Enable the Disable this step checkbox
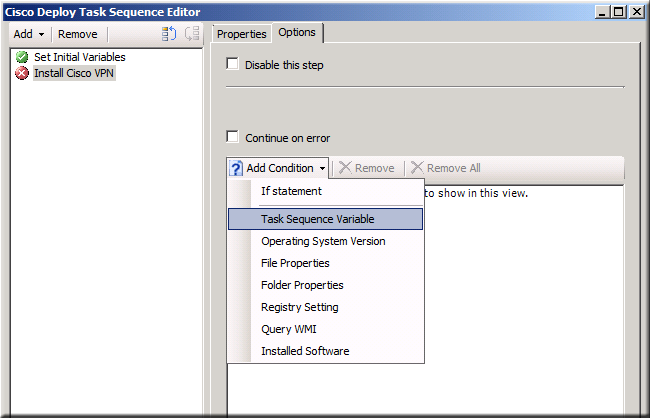 click(232, 64)
